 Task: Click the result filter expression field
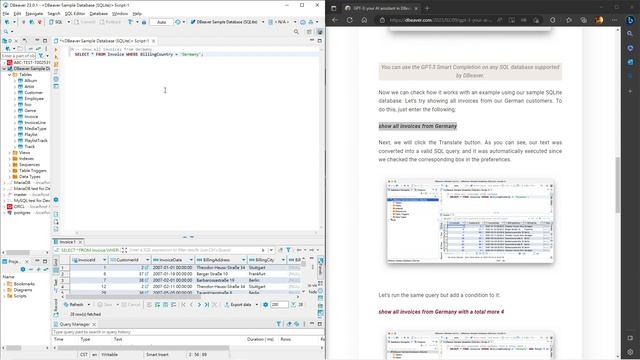tap(194, 250)
